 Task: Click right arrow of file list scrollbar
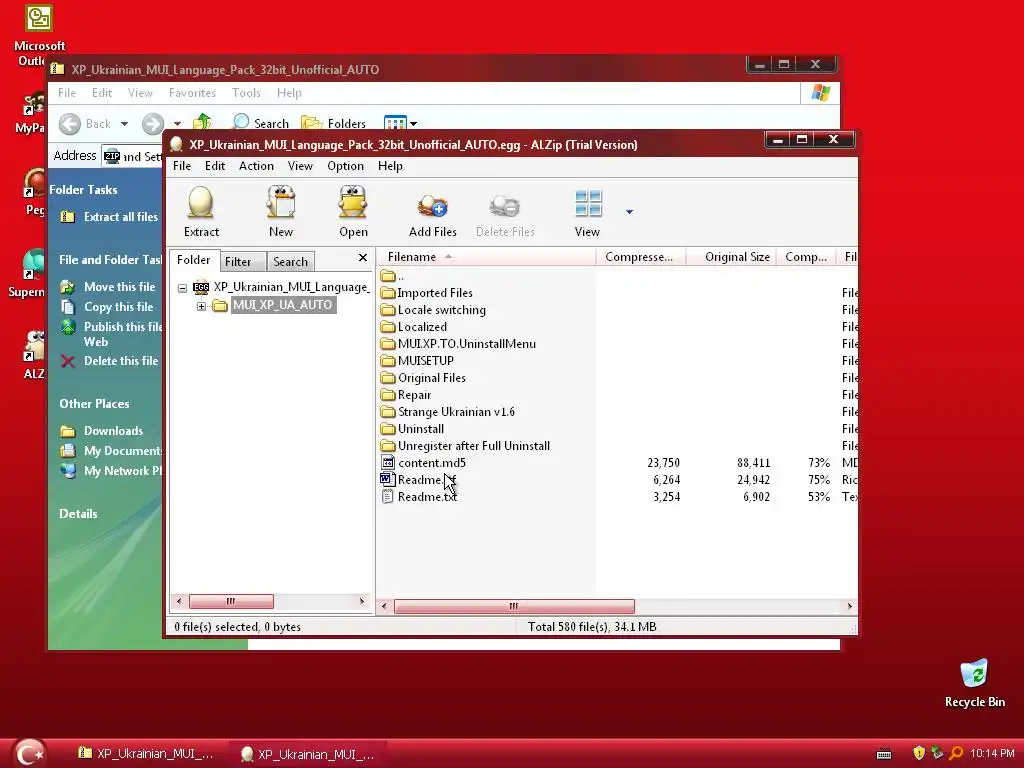tap(850, 606)
